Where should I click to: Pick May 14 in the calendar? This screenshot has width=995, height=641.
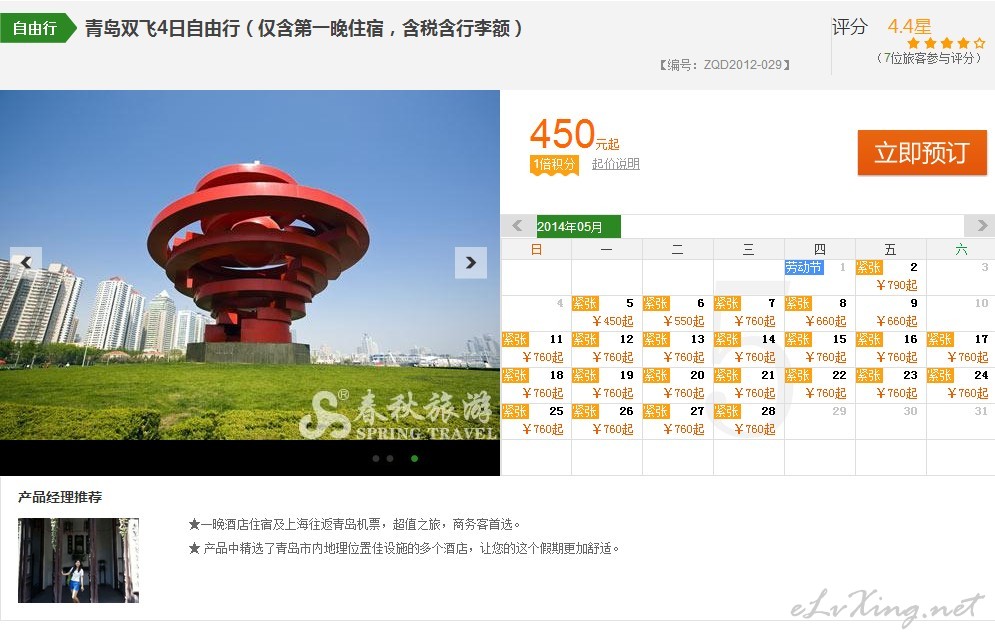pyautogui.click(x=749, y=348)
